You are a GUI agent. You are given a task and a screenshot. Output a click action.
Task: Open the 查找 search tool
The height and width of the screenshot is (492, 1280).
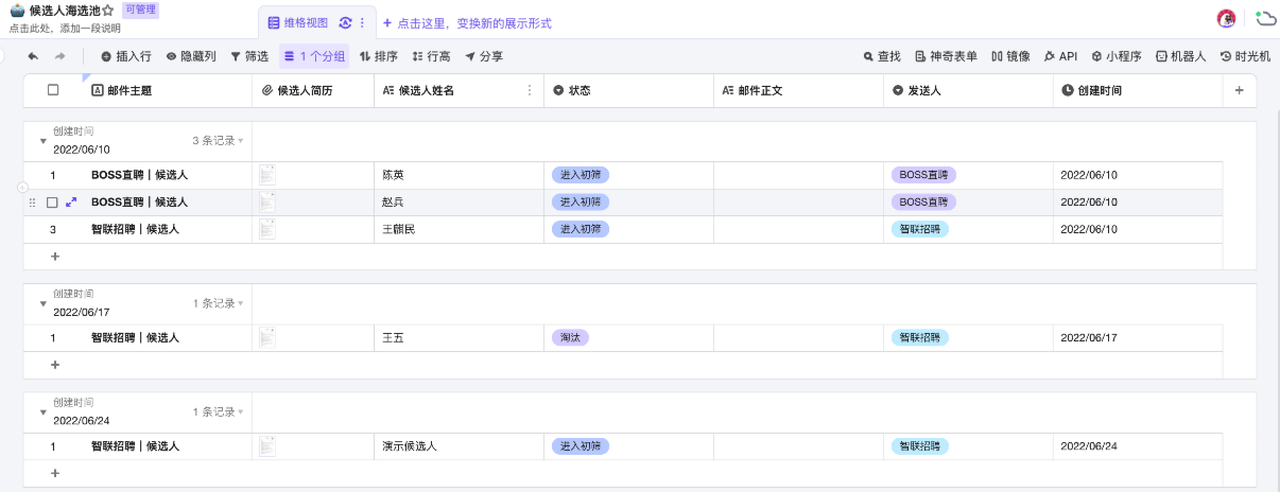coord(882,57)
